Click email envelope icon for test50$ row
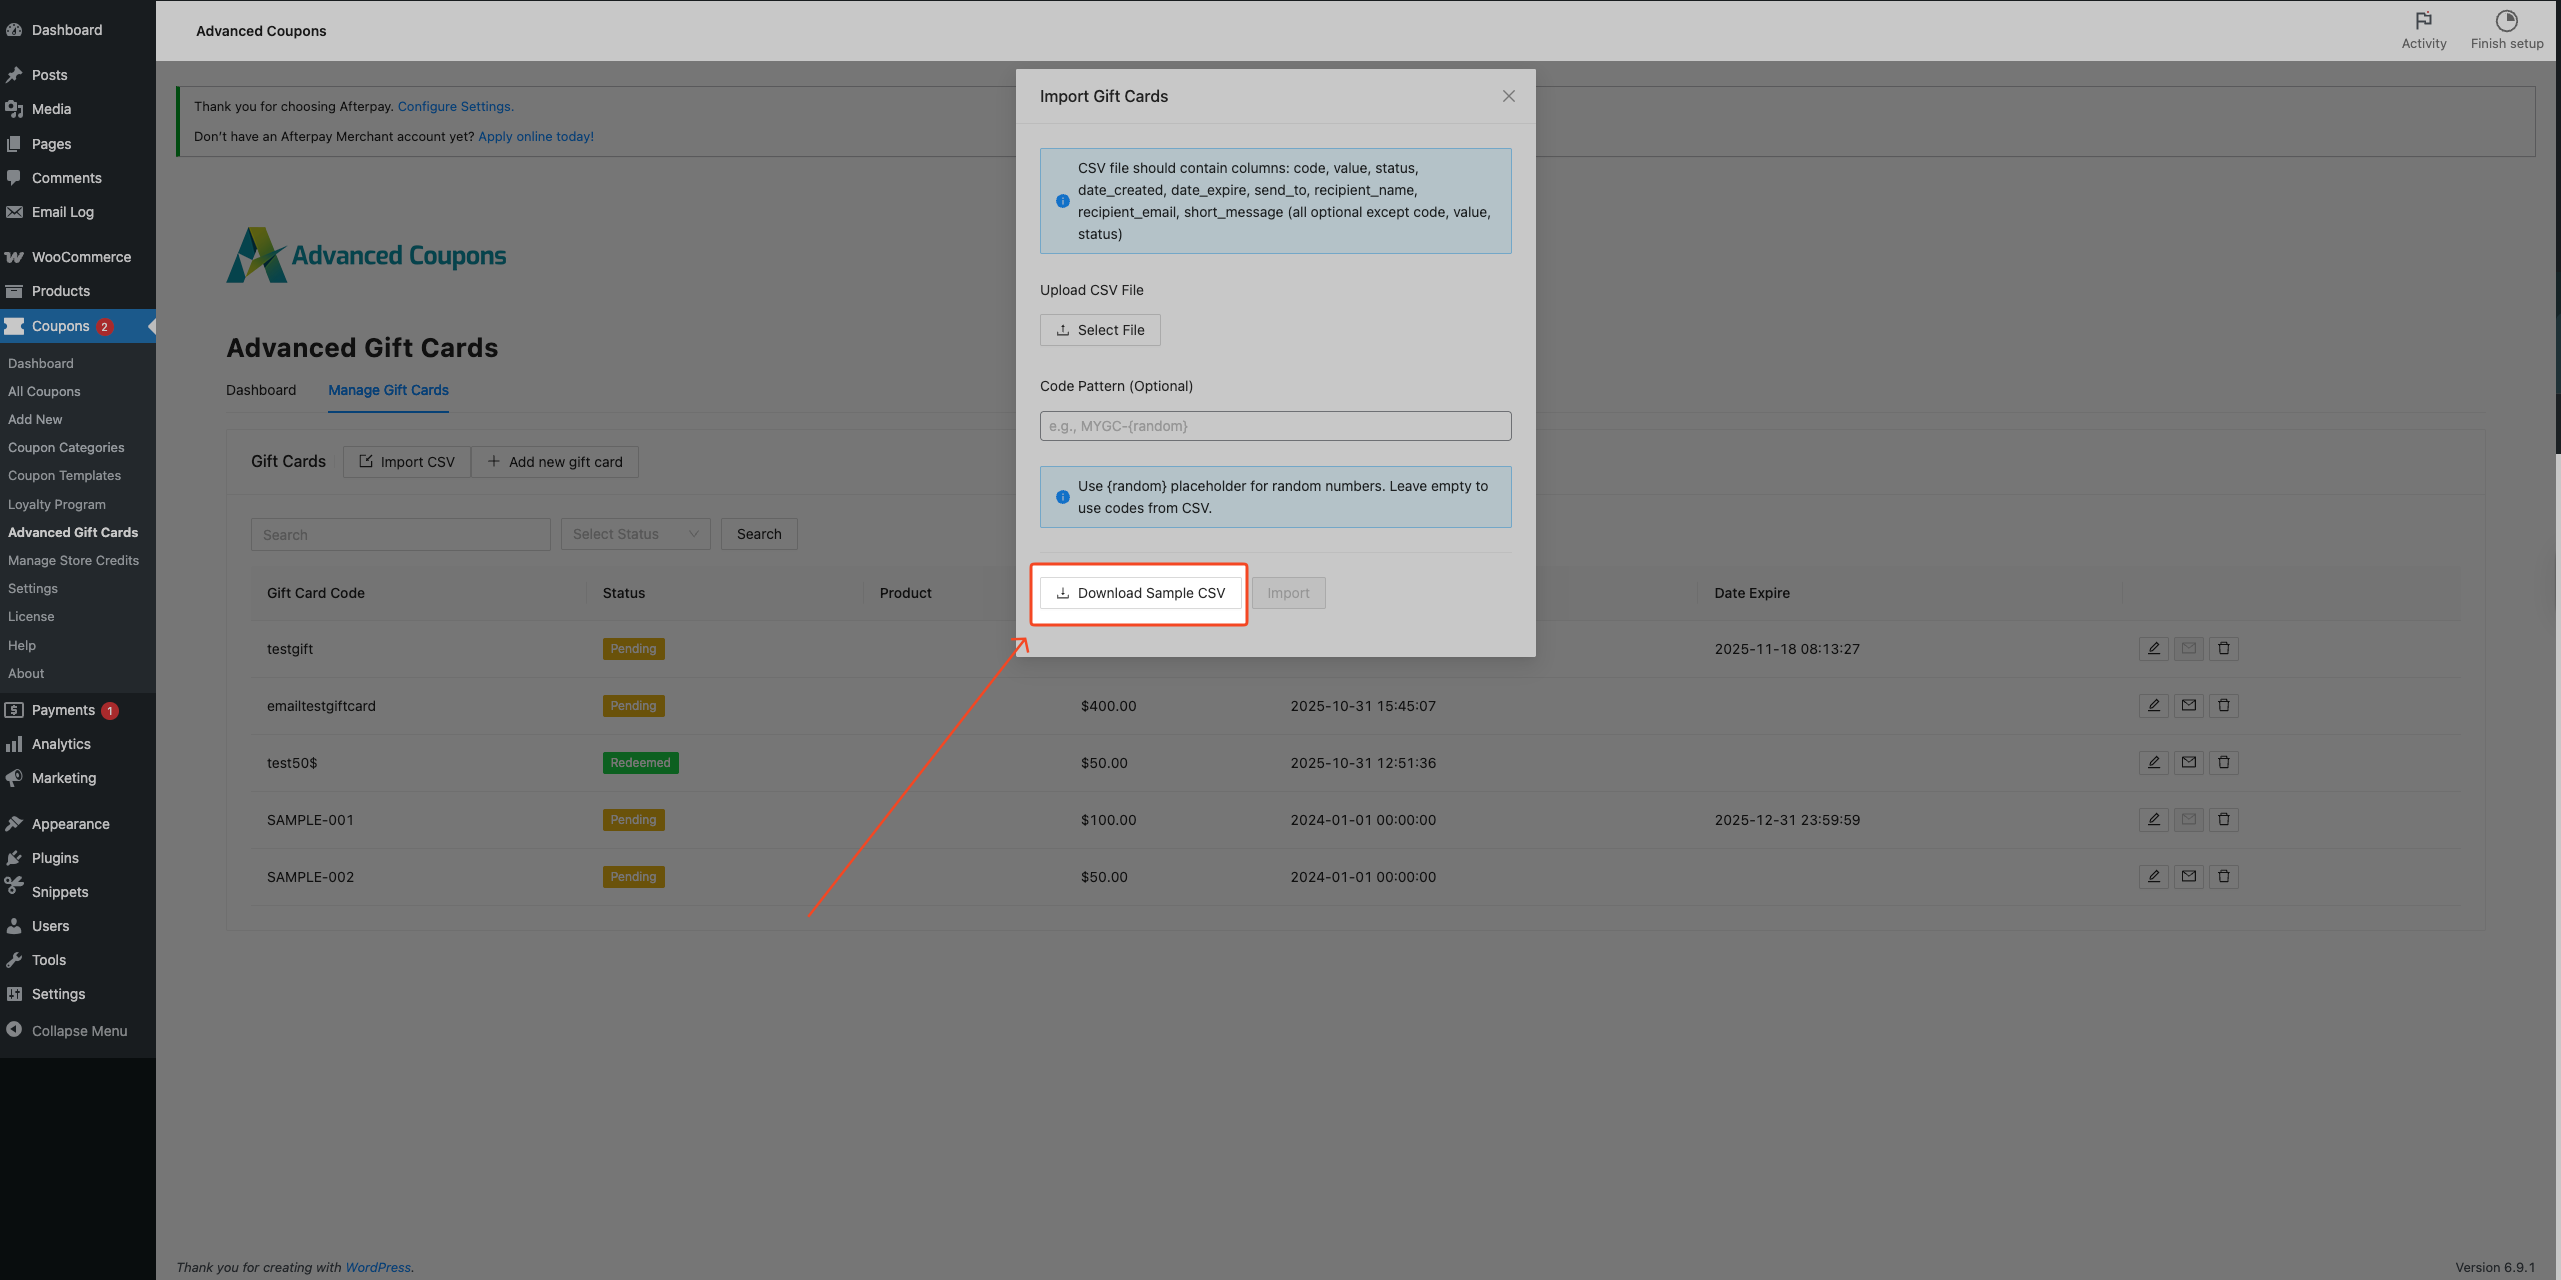The image size is (2561, 1280). 2188,763
